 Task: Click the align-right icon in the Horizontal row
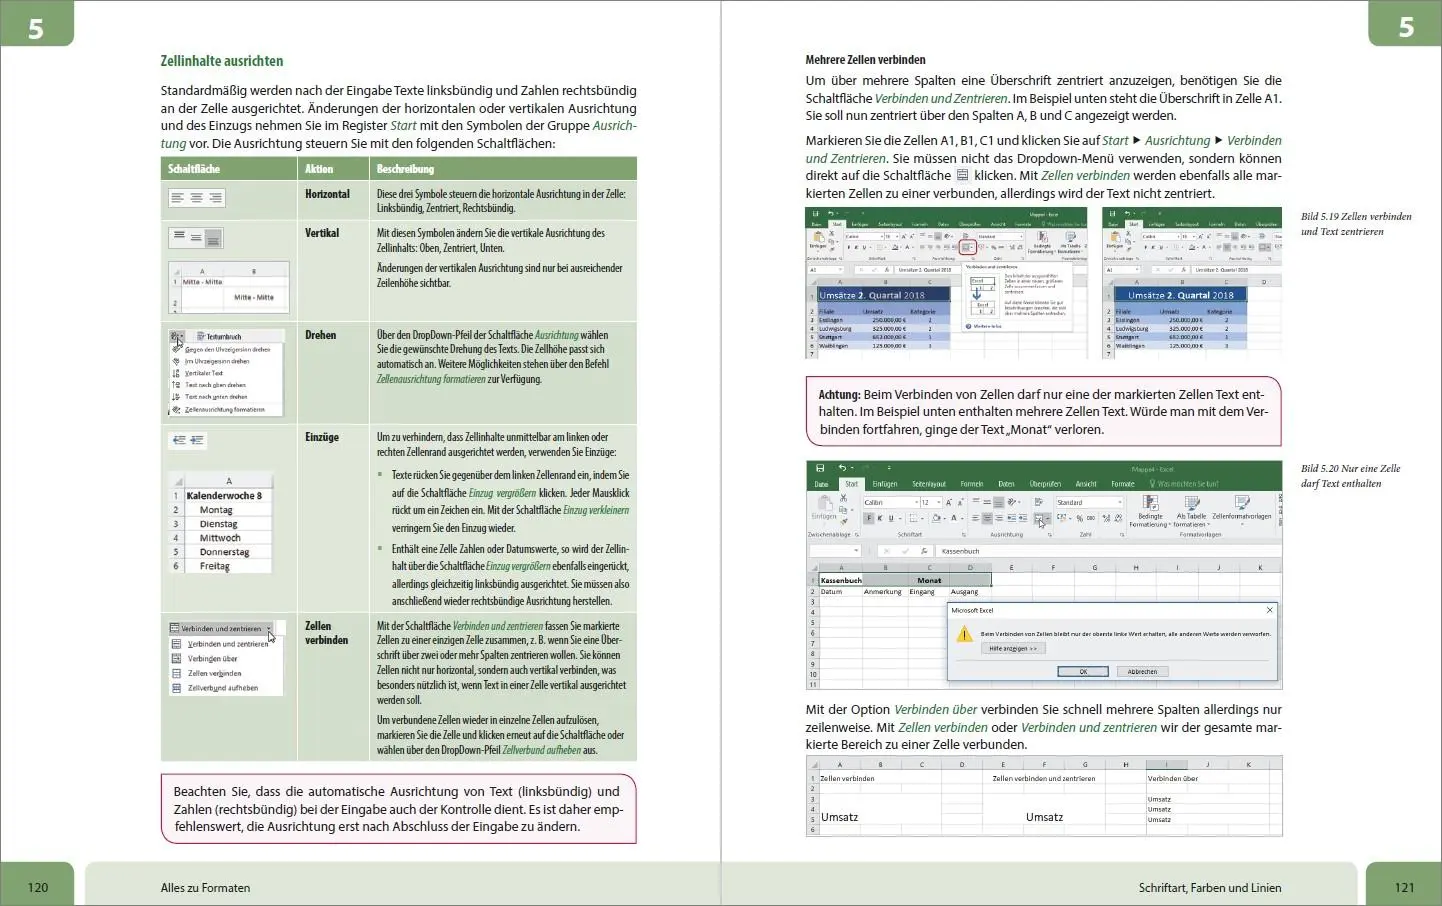pyautogui.click(x=215, y=198)
